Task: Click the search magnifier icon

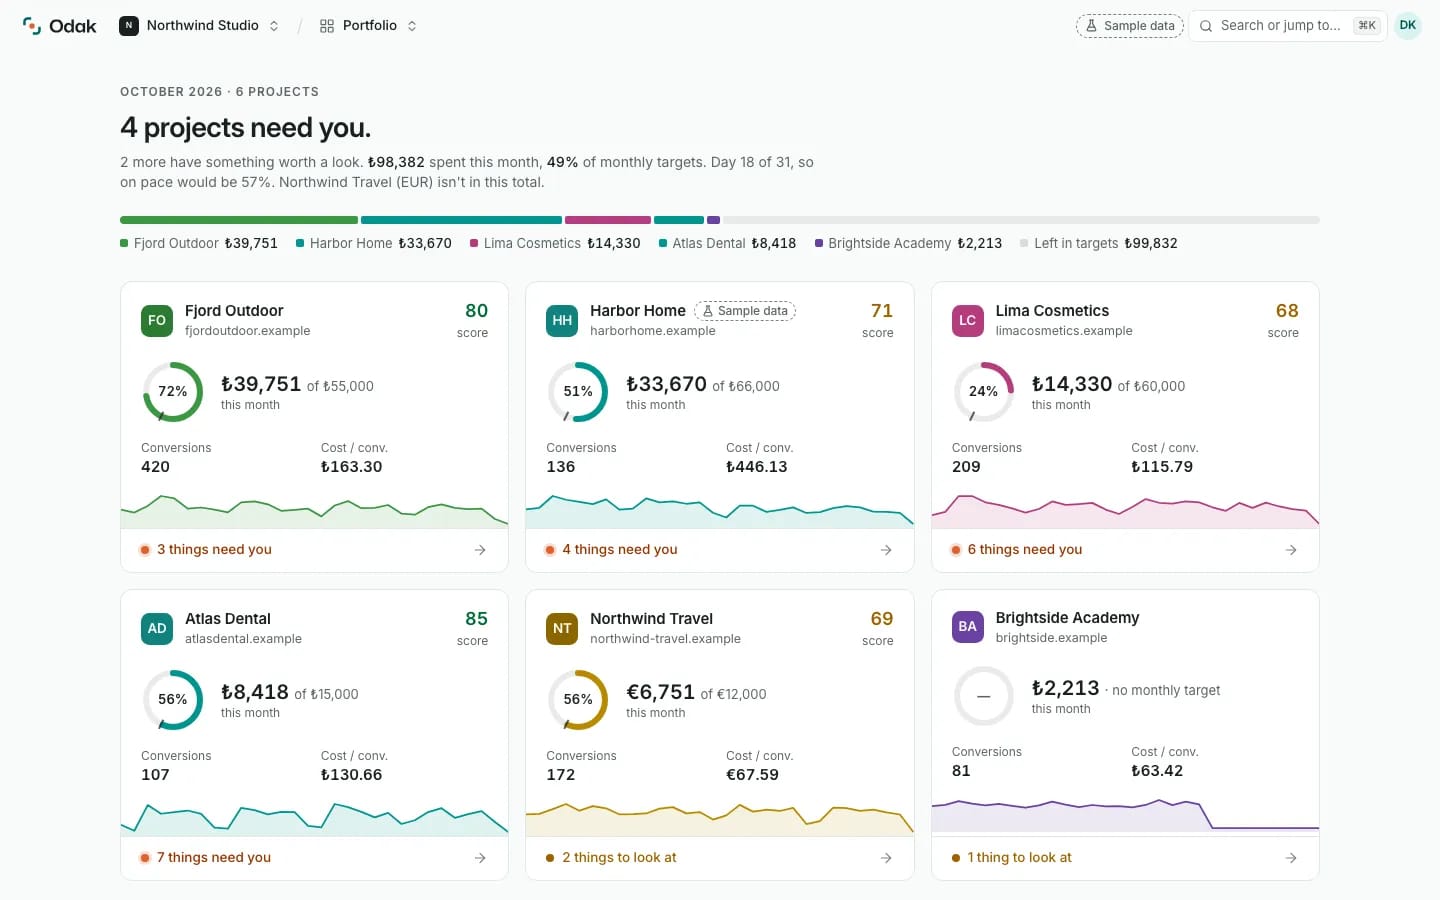Action: click(x=1206, y=26)
